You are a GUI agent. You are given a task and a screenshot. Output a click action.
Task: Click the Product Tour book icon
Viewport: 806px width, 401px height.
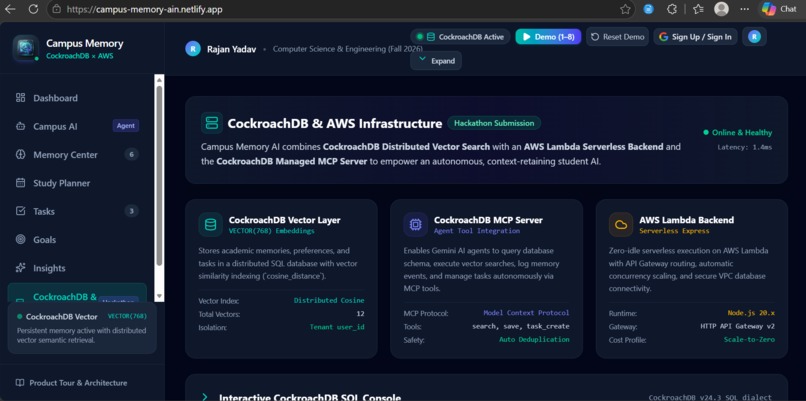point(20,382)
